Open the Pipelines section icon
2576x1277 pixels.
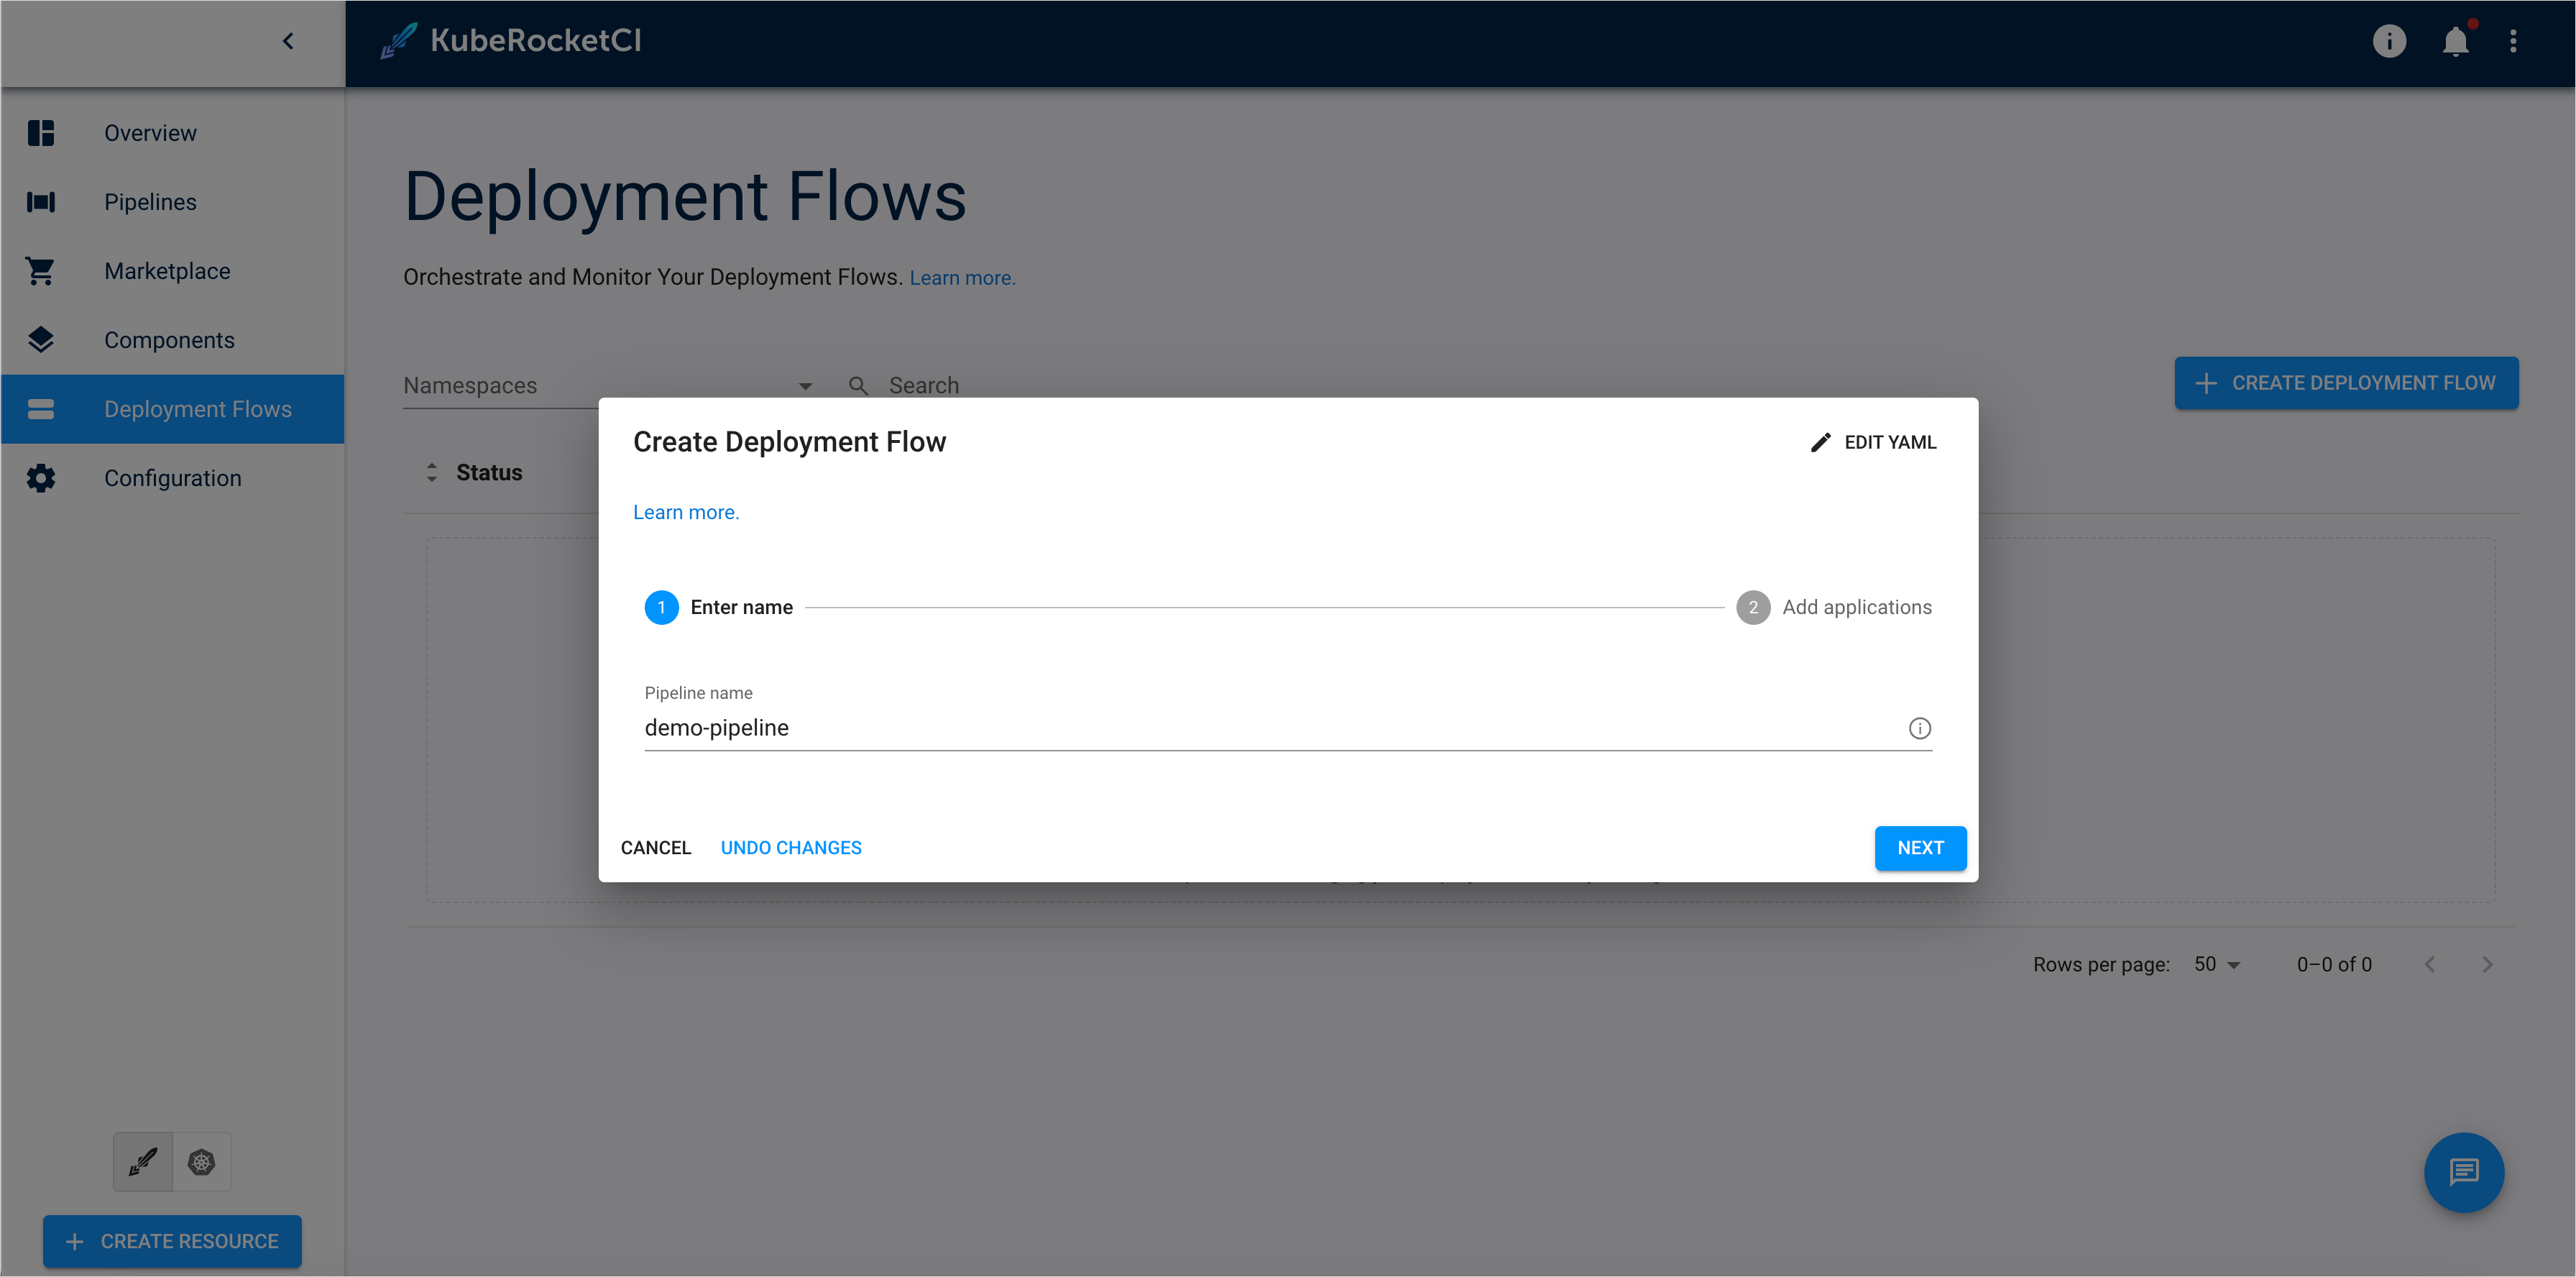40,201
